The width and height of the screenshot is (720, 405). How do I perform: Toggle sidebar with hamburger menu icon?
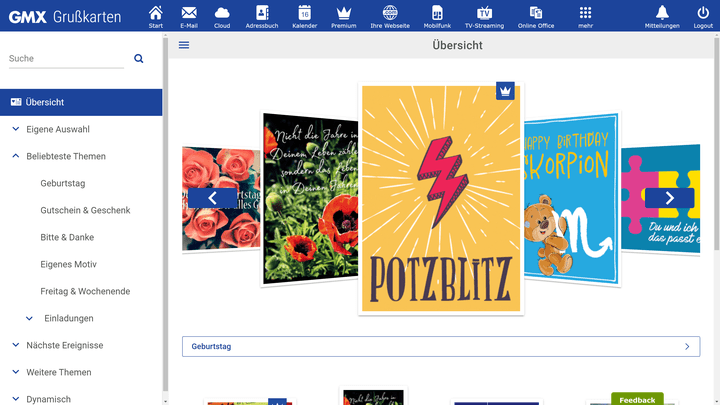[184, 45]
